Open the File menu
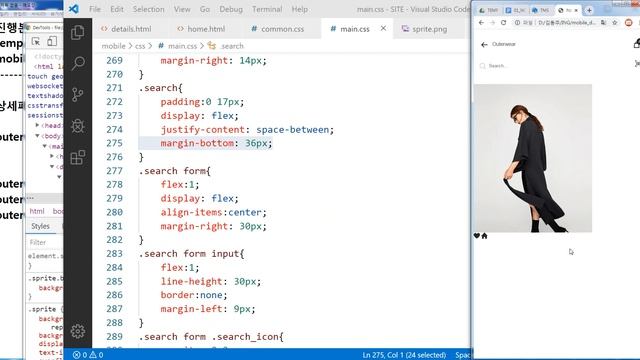Image resolution: width=640 pixels, height=360 pixels. pyautogui.click(x=95, y=9)
